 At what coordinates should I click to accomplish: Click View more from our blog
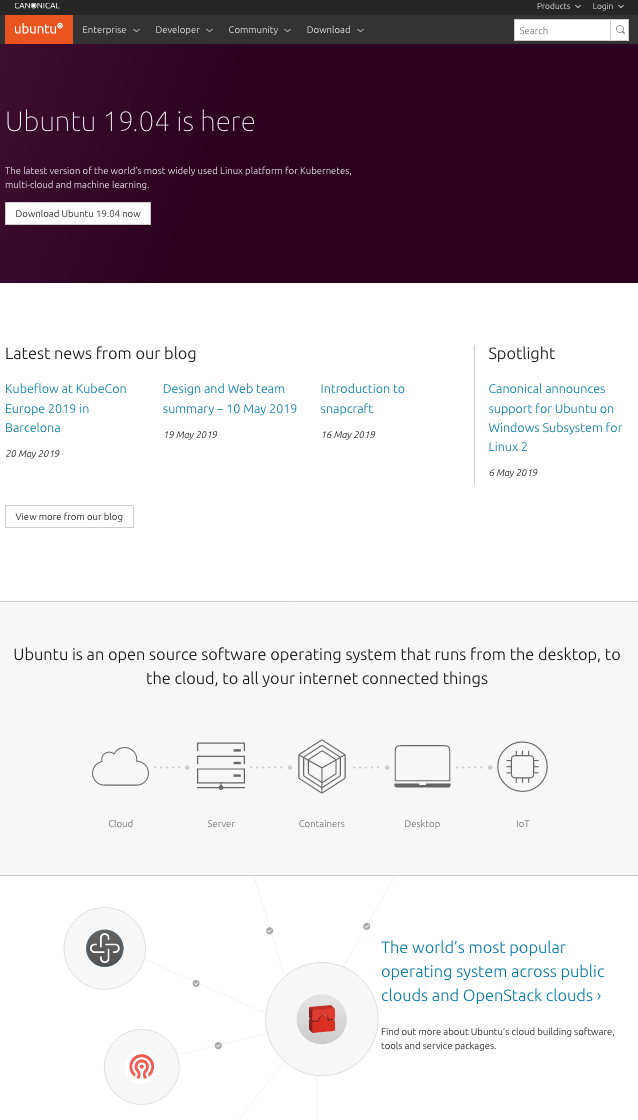[x=69, y=516]
